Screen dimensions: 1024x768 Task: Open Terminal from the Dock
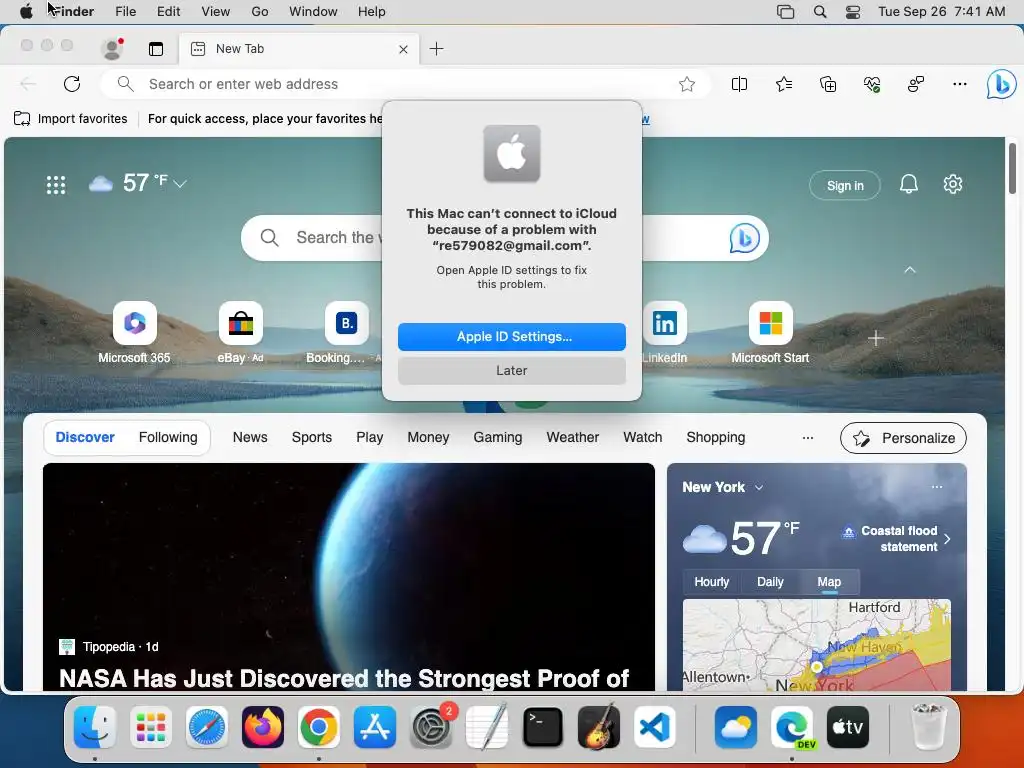543,727
